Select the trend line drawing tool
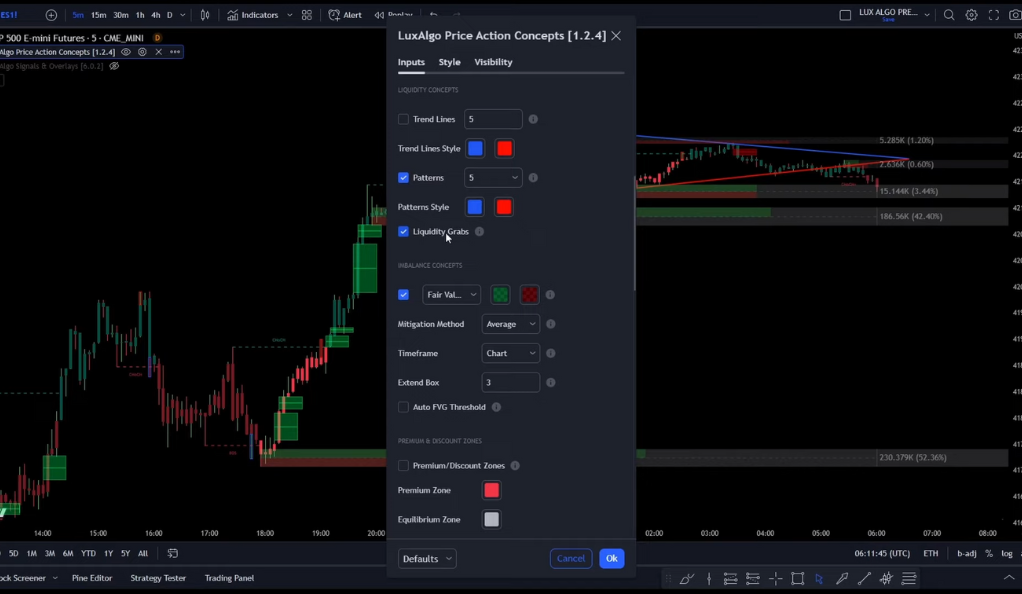1022x594 pixels. pos(864,578)
